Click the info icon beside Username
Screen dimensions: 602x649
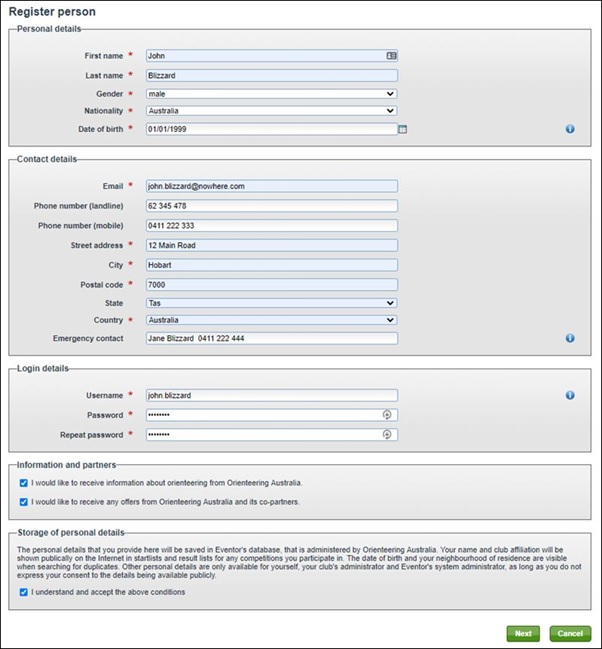coord(570,395)
